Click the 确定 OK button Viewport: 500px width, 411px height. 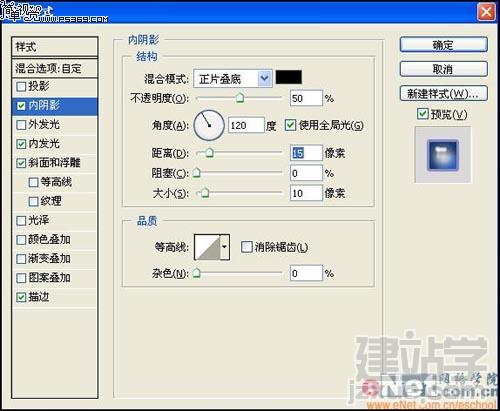tap(443, 44)
